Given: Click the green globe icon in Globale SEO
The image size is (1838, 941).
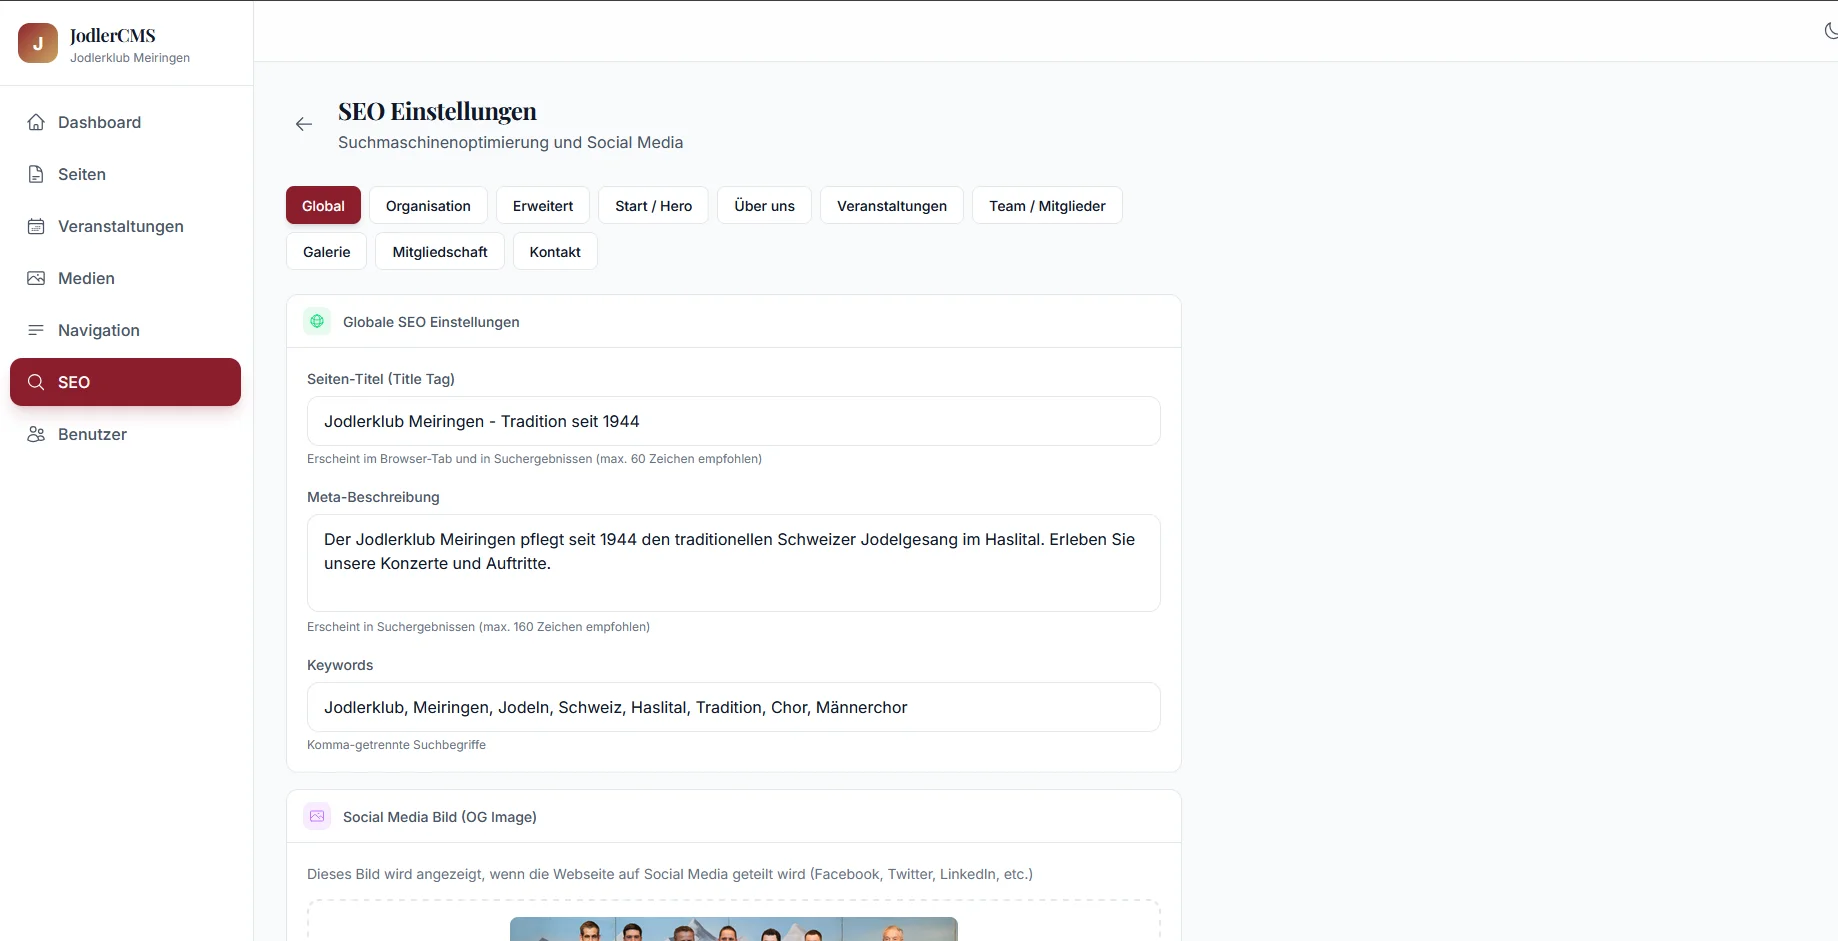Looking at the screenshot, I should (317, 321).
